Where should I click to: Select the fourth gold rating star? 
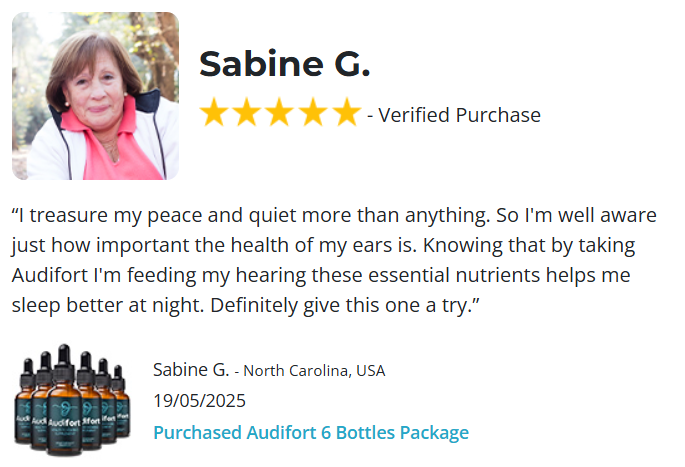[313, 113]
